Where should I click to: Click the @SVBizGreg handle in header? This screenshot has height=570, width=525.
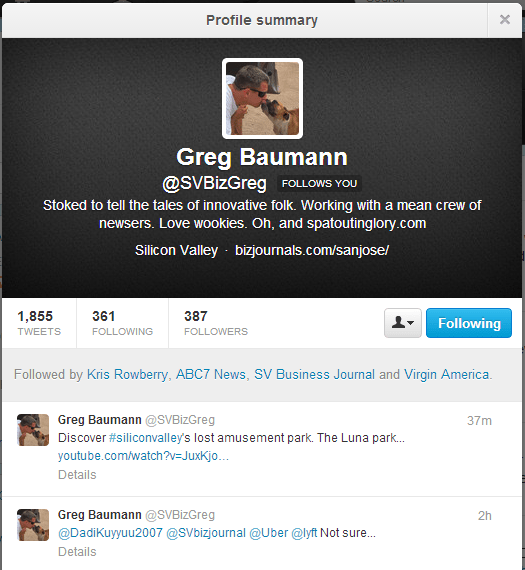click(215, 183)
